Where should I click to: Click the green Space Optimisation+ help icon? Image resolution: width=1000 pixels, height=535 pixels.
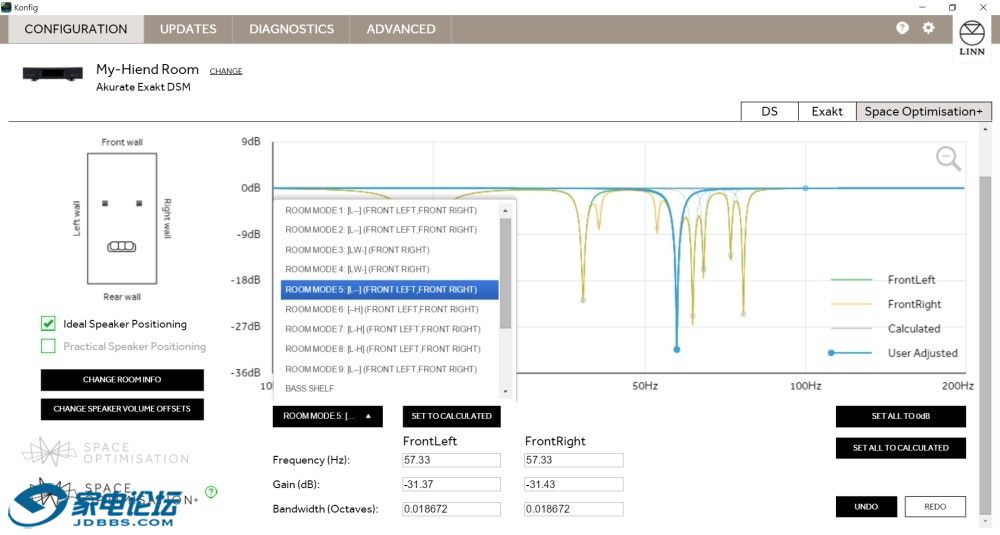[x=211, y=491]
